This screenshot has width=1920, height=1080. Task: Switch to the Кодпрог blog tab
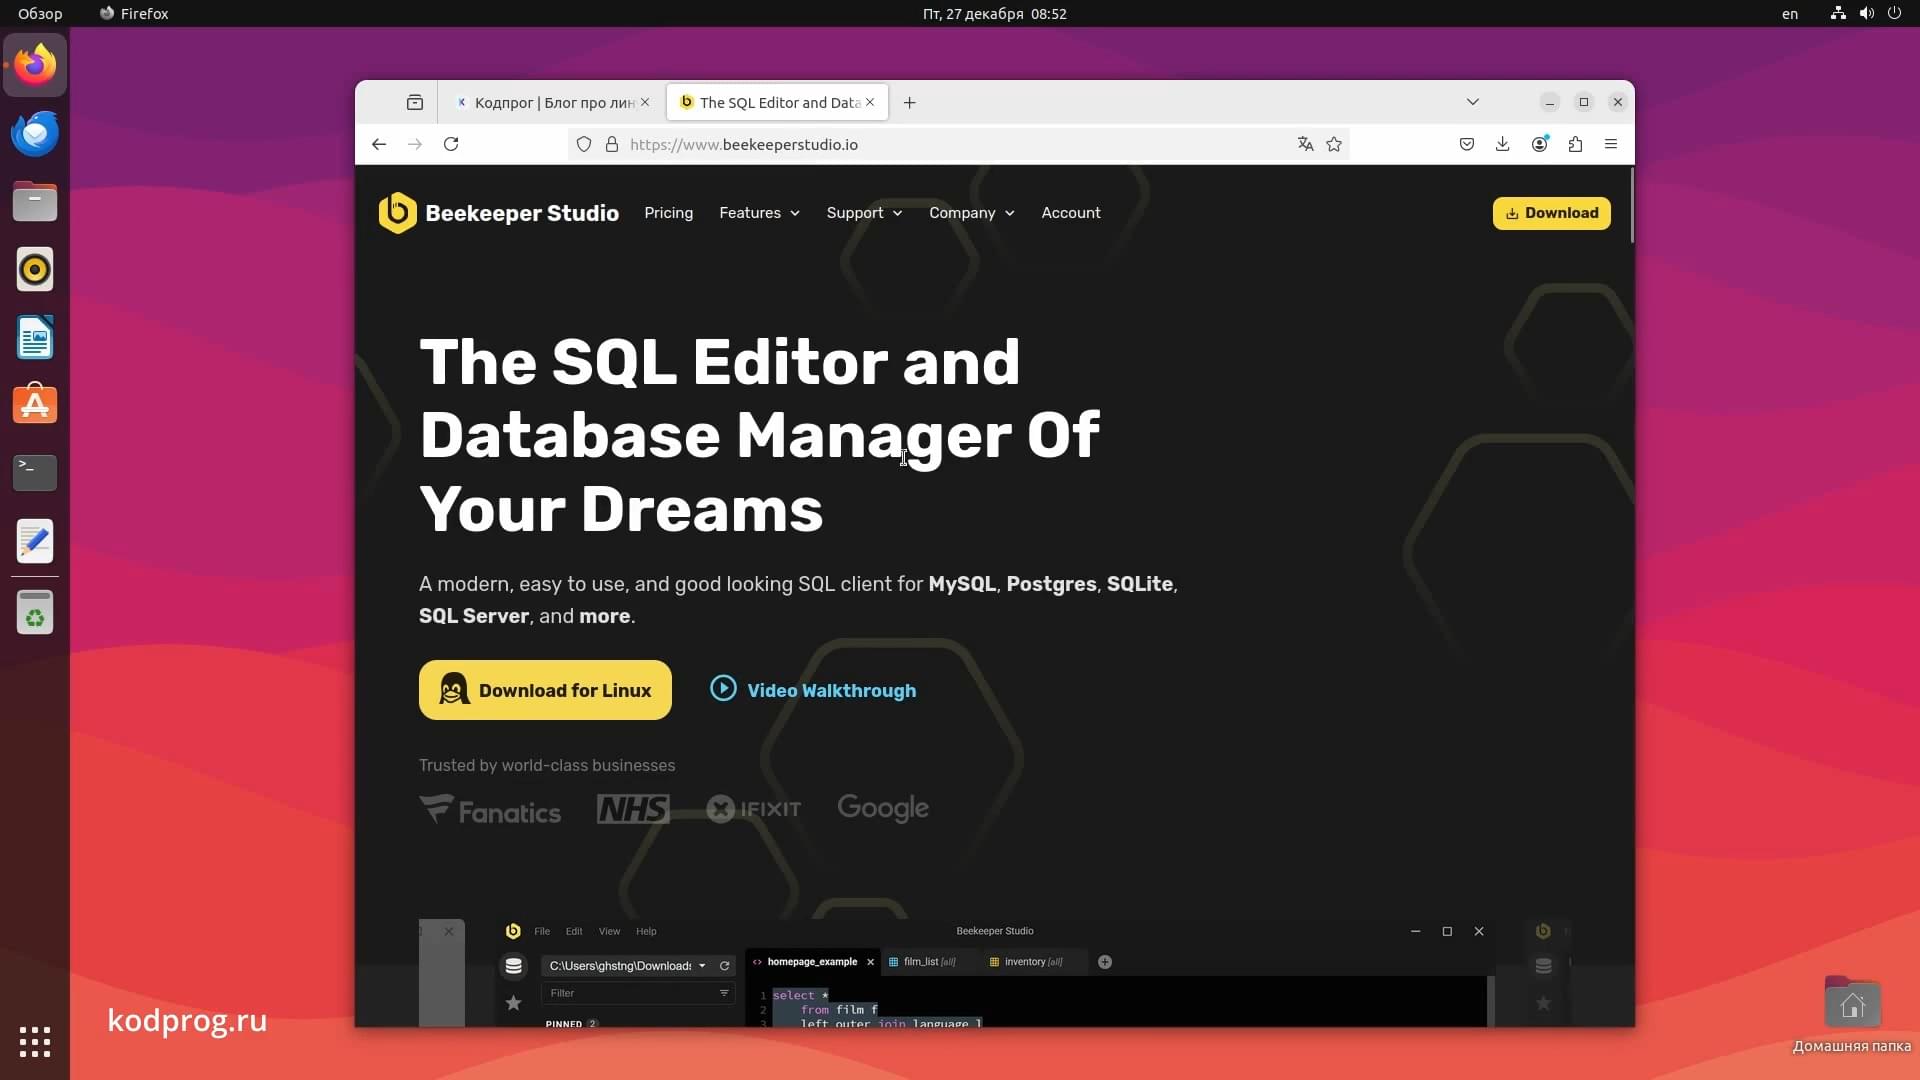coord(544,102)
